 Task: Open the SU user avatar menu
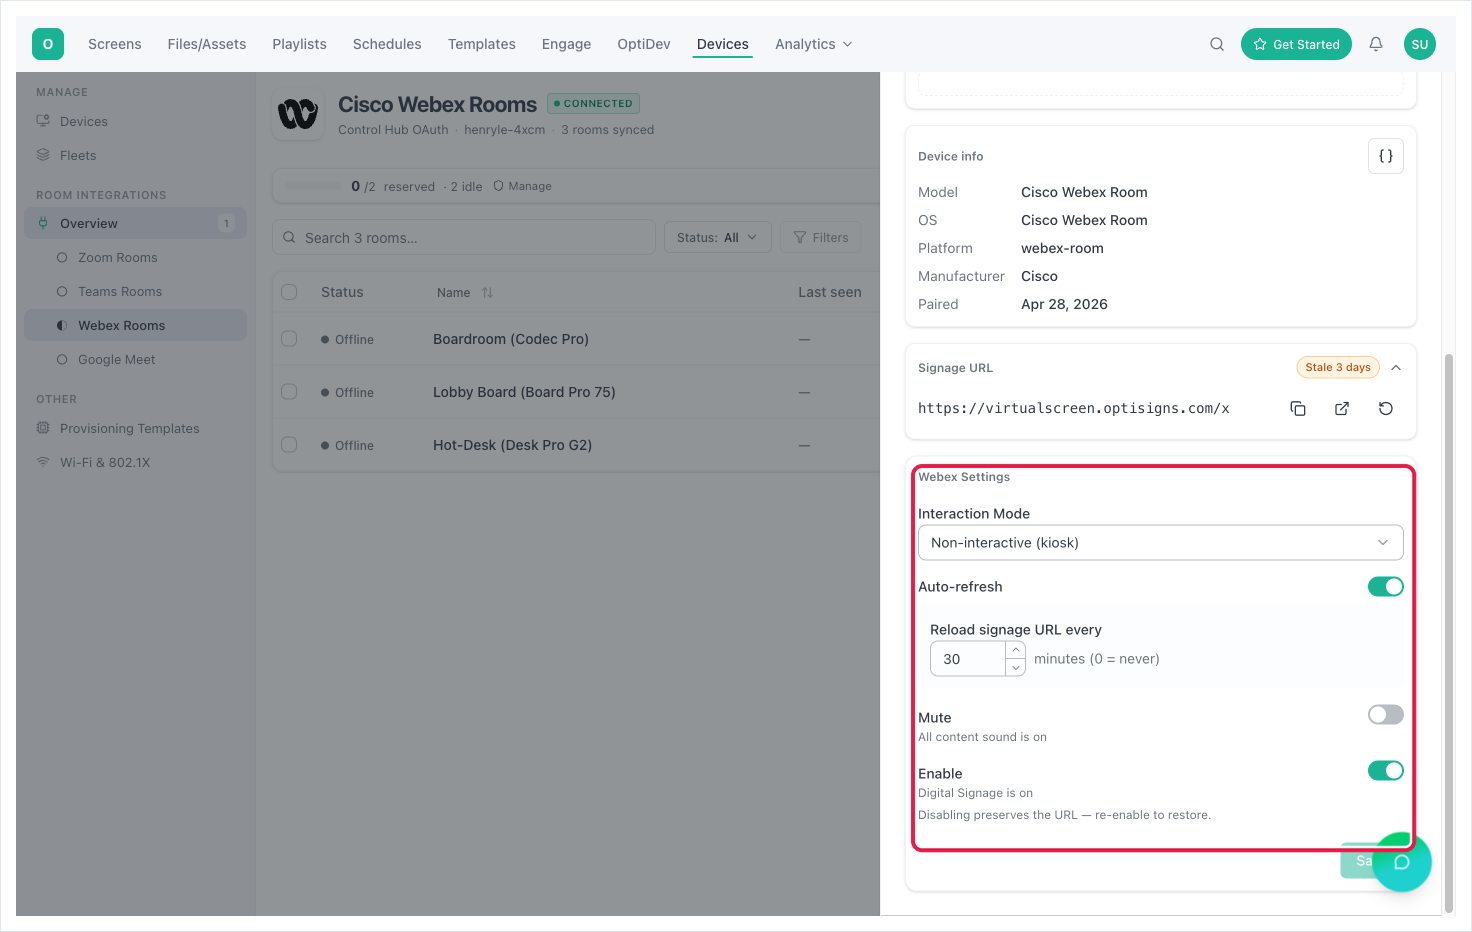pyautogui.click(x=1420, y=44)
